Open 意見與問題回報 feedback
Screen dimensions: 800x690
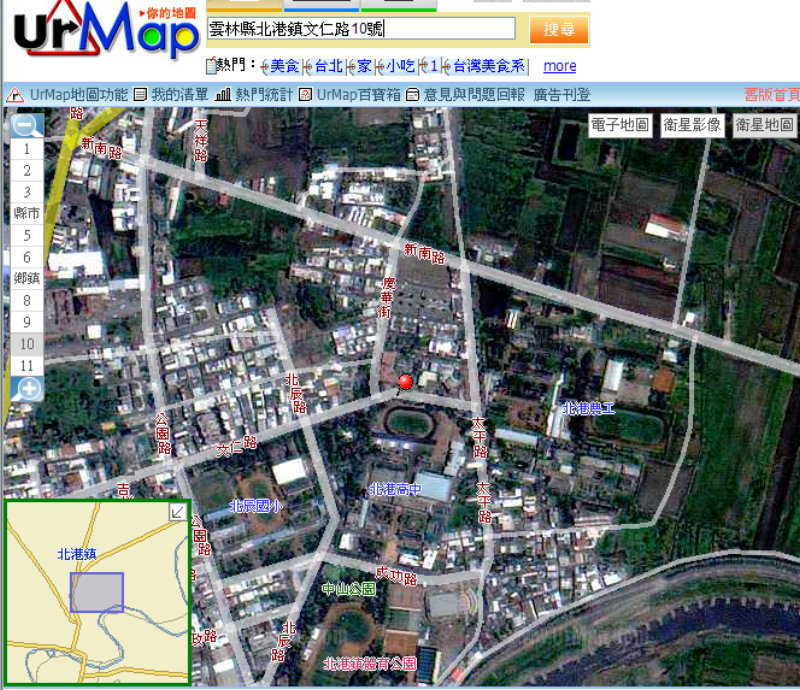pyautogui.click(x=465, y=95)
